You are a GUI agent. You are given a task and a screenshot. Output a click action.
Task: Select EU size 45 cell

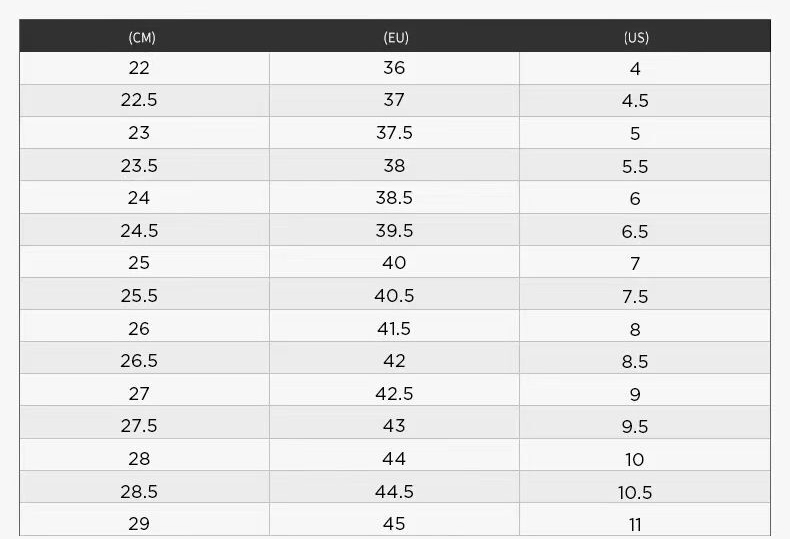tap(394, 524)
